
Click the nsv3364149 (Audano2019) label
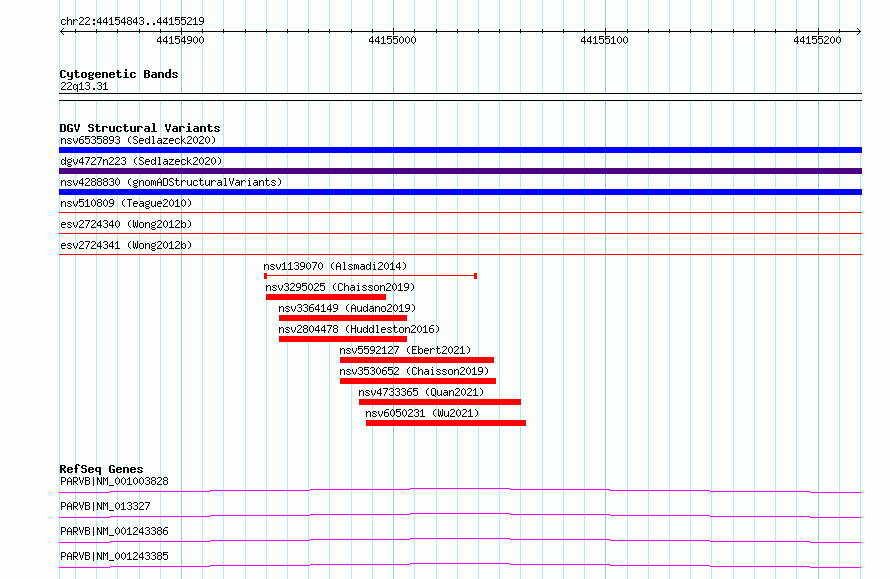click(x=347, y=308)
